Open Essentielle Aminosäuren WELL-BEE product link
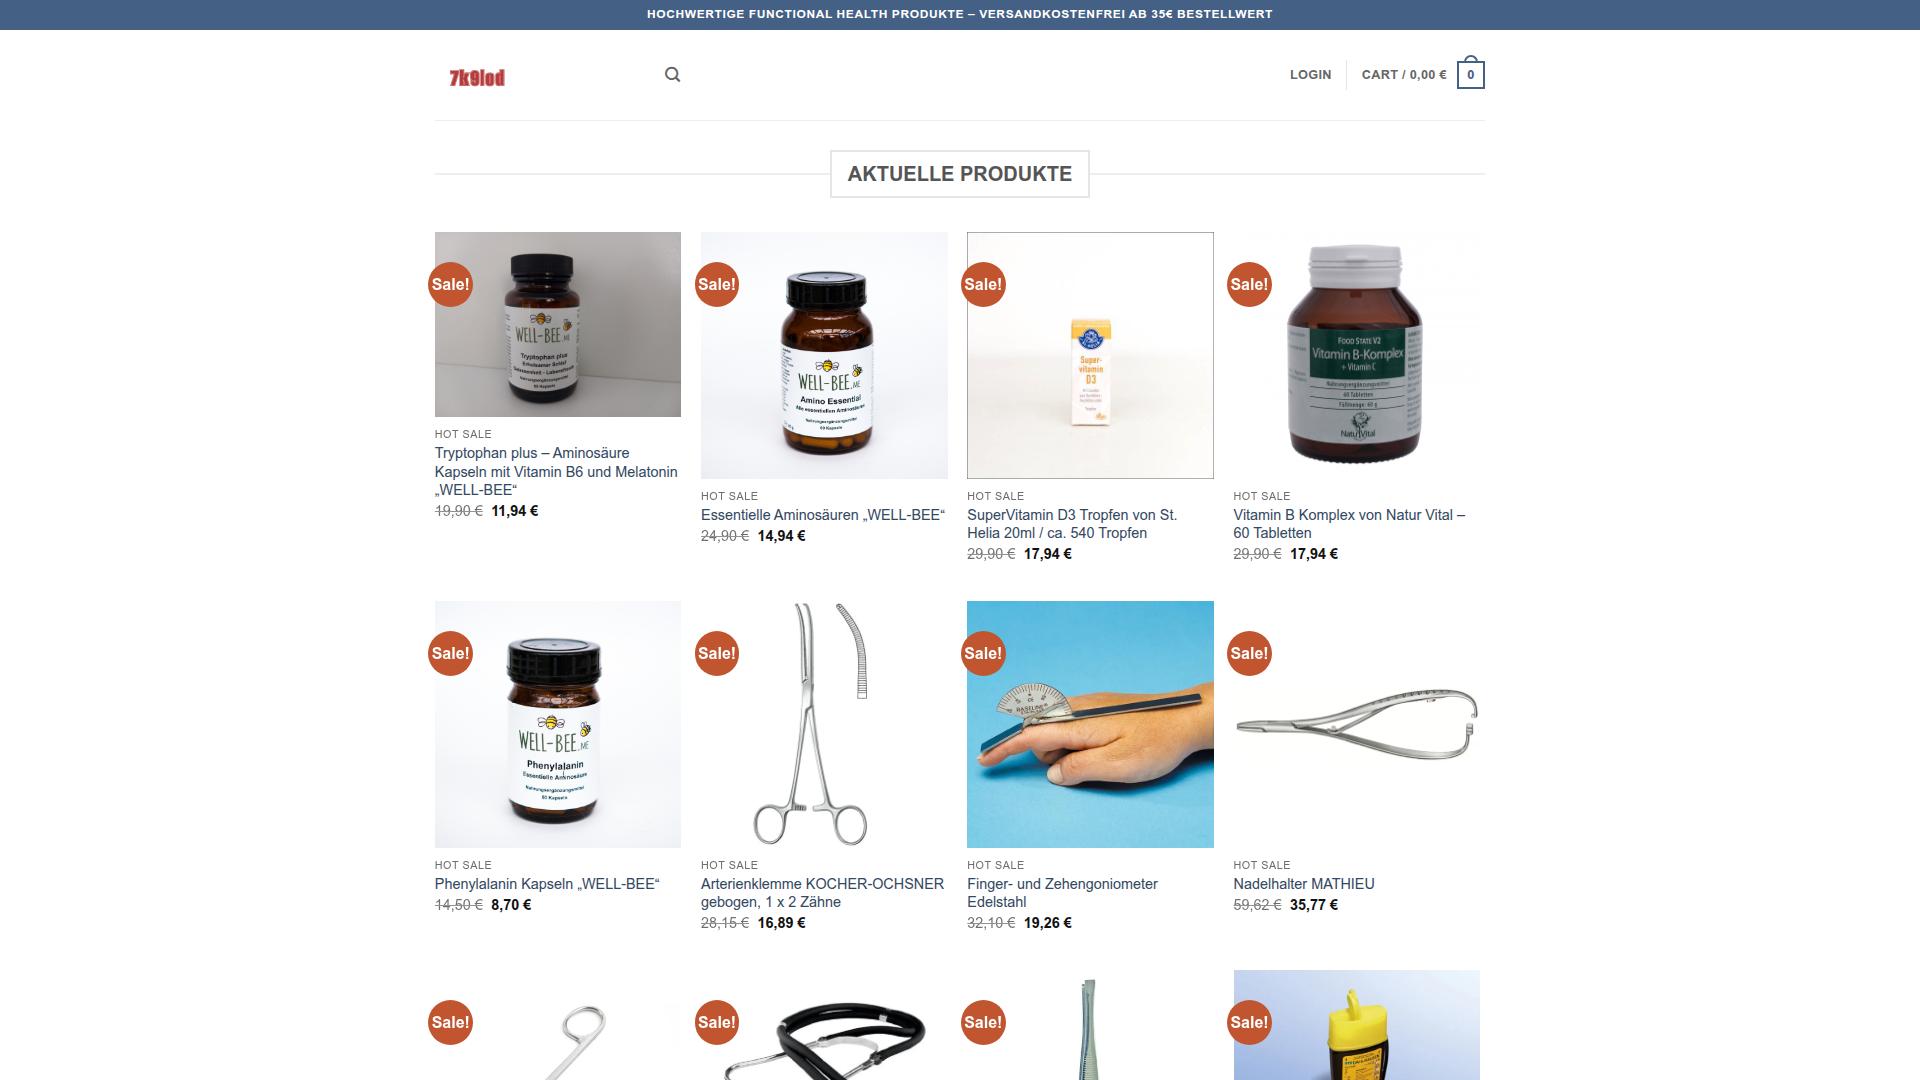 point(823,515)
